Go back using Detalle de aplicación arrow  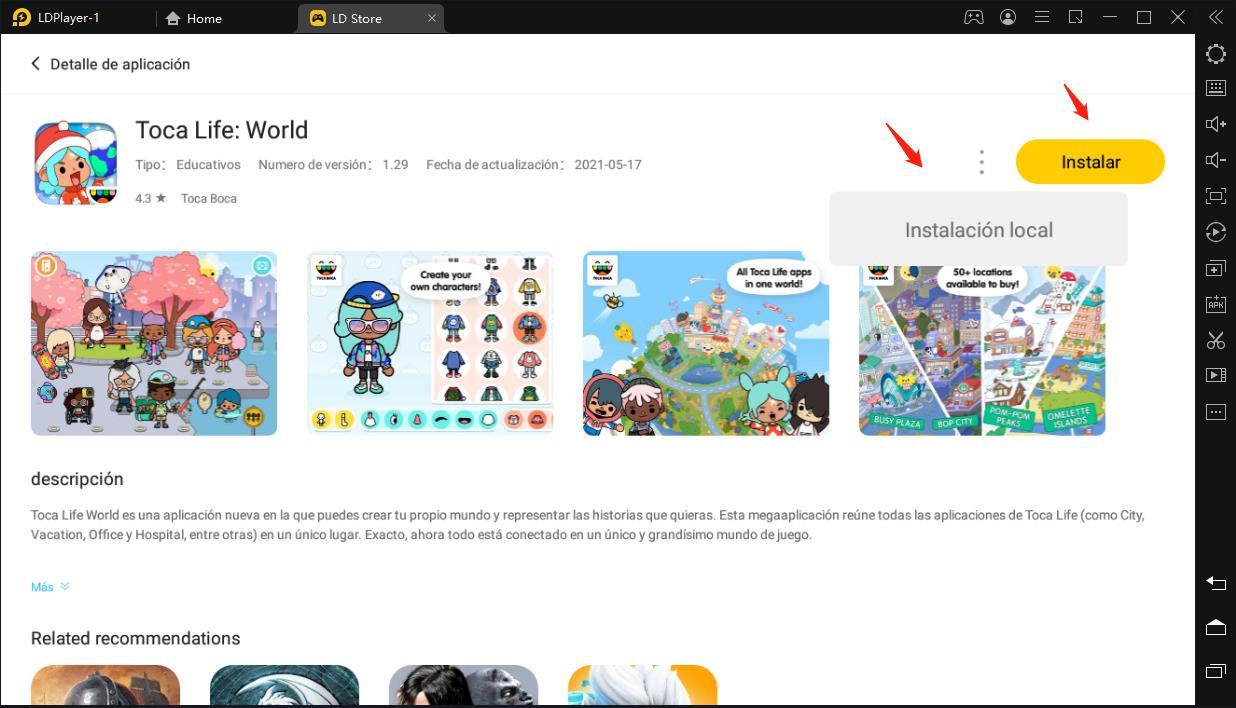pos(36,64)
